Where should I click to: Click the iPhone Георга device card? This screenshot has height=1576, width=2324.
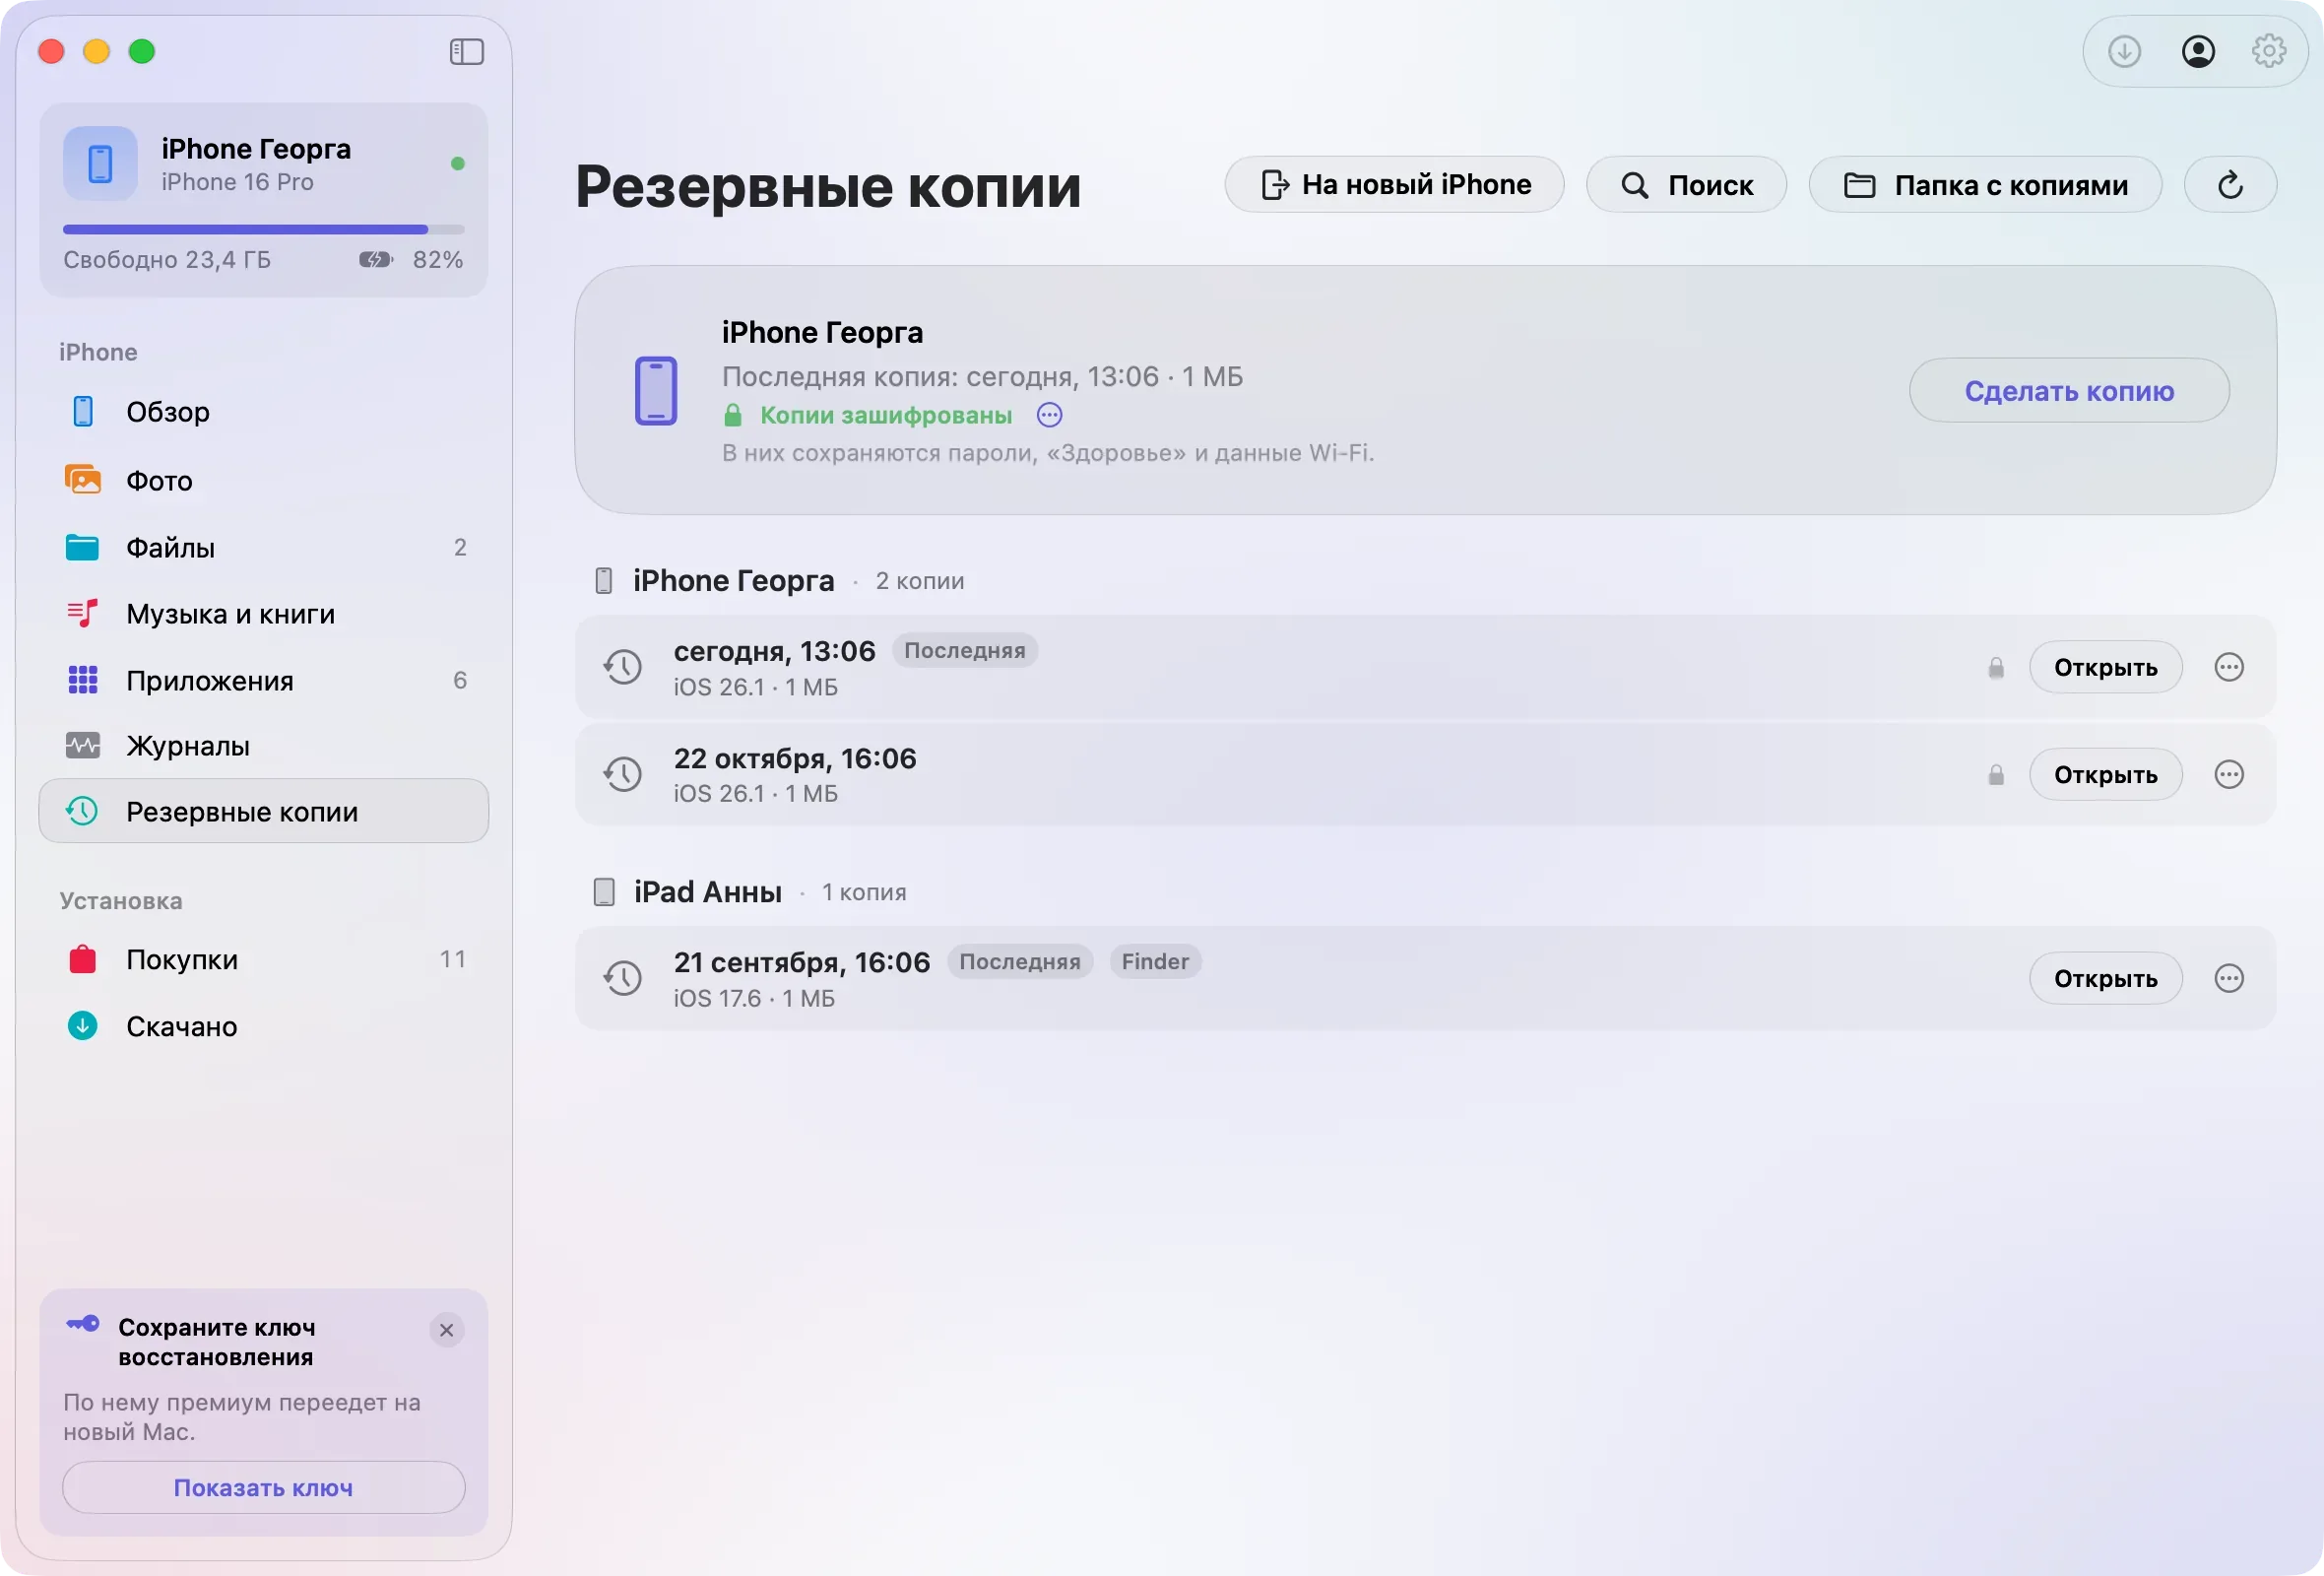click(264, 199)
